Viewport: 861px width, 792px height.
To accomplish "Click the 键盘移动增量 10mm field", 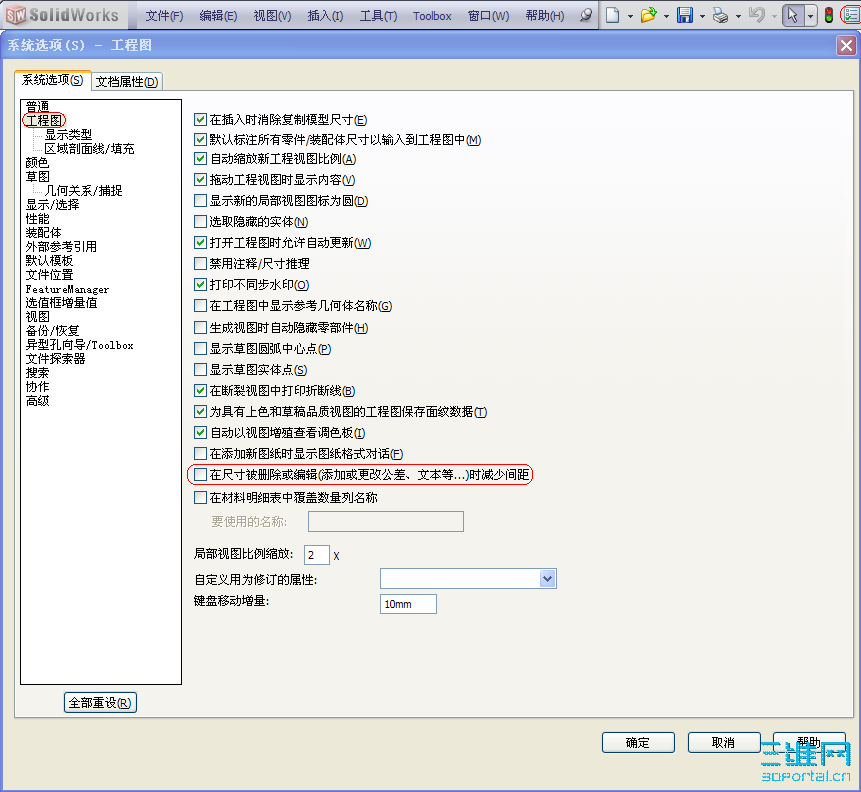I will coord(408,604).
